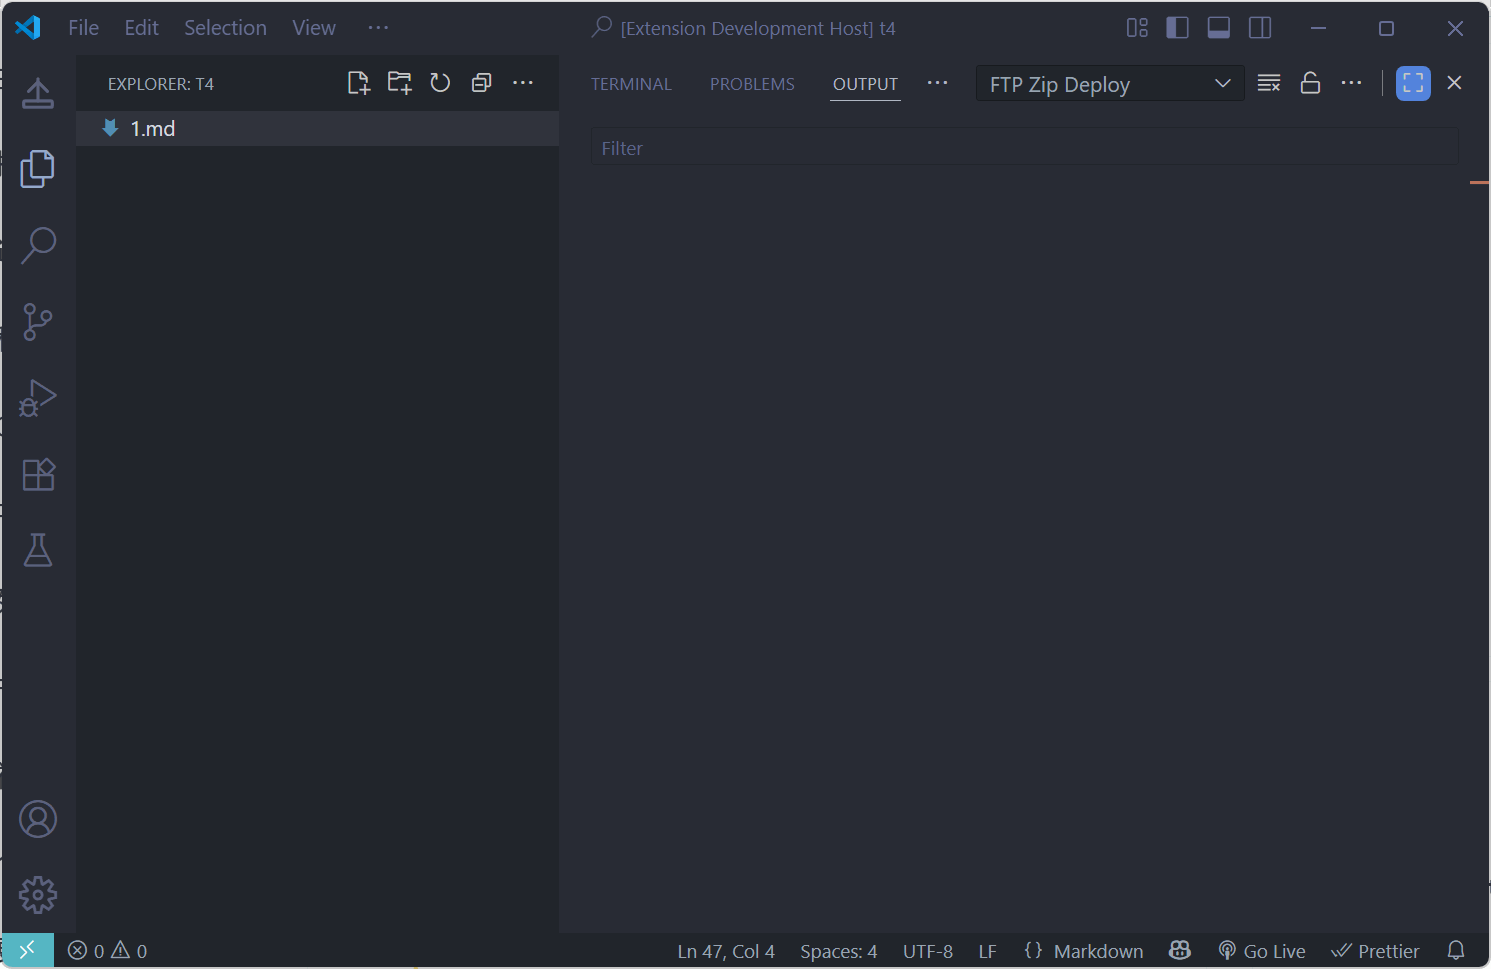This screenshot has height=969, width=1491.
Task: Switch to the PROBLEMS tab
Action: [x=752, y=84]
